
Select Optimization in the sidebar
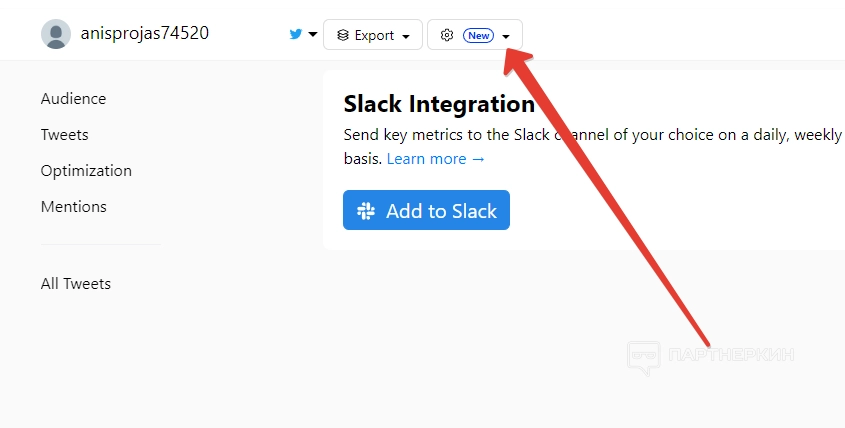[x=86, y=171]
